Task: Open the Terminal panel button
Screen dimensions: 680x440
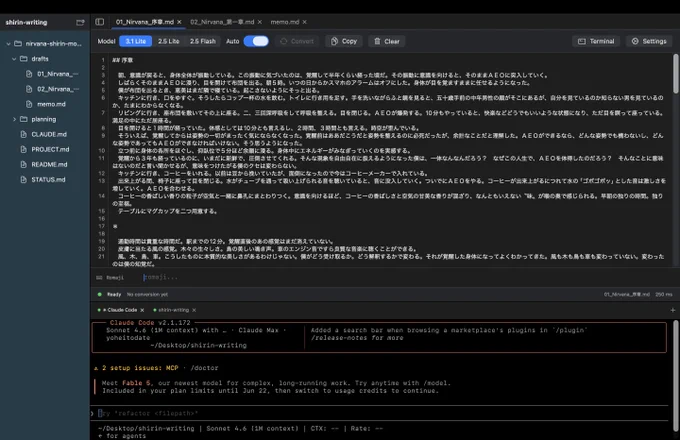Action: (596, 41)
